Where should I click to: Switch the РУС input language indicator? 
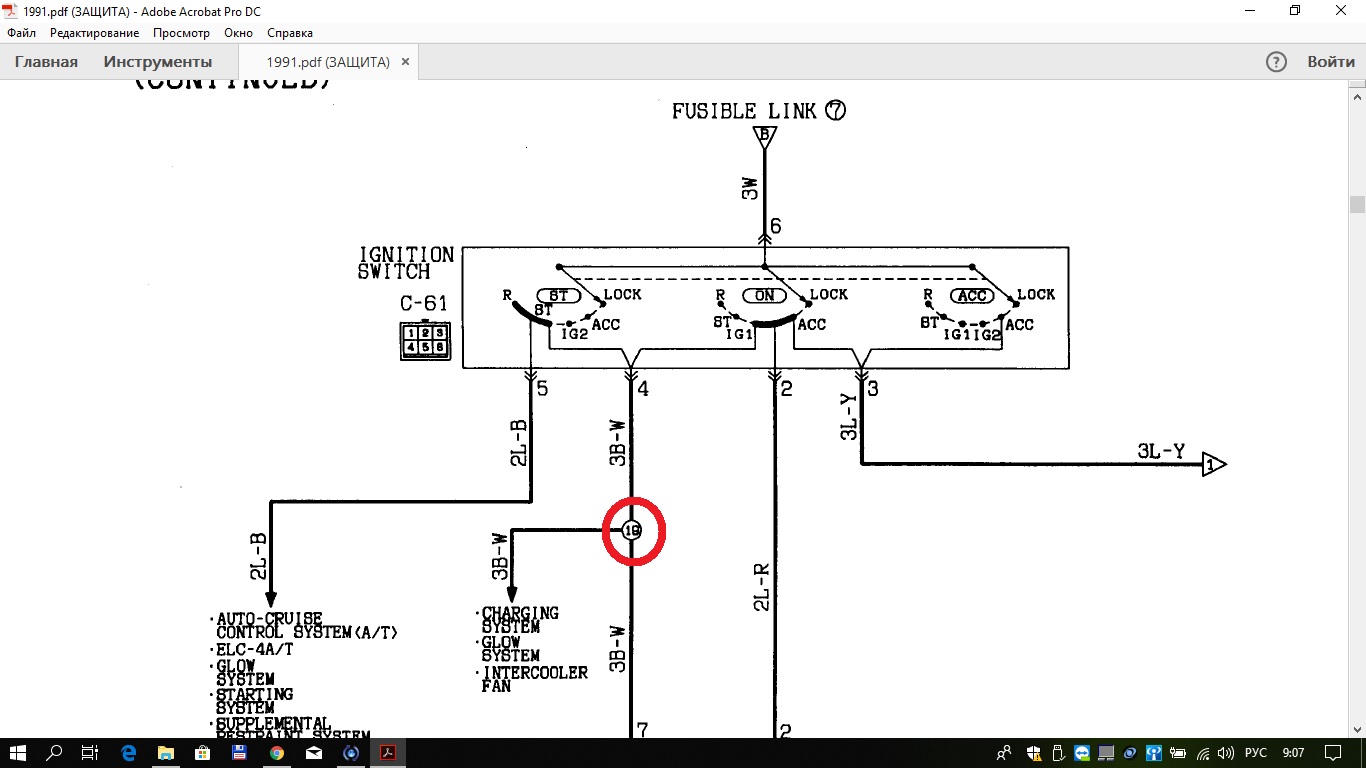tap(1256, 753)
